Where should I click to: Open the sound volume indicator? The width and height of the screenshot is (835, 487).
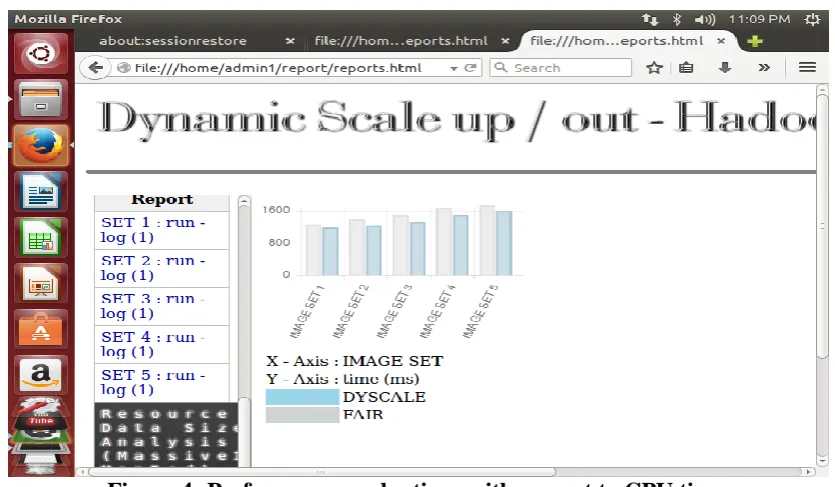pos(705,20)
